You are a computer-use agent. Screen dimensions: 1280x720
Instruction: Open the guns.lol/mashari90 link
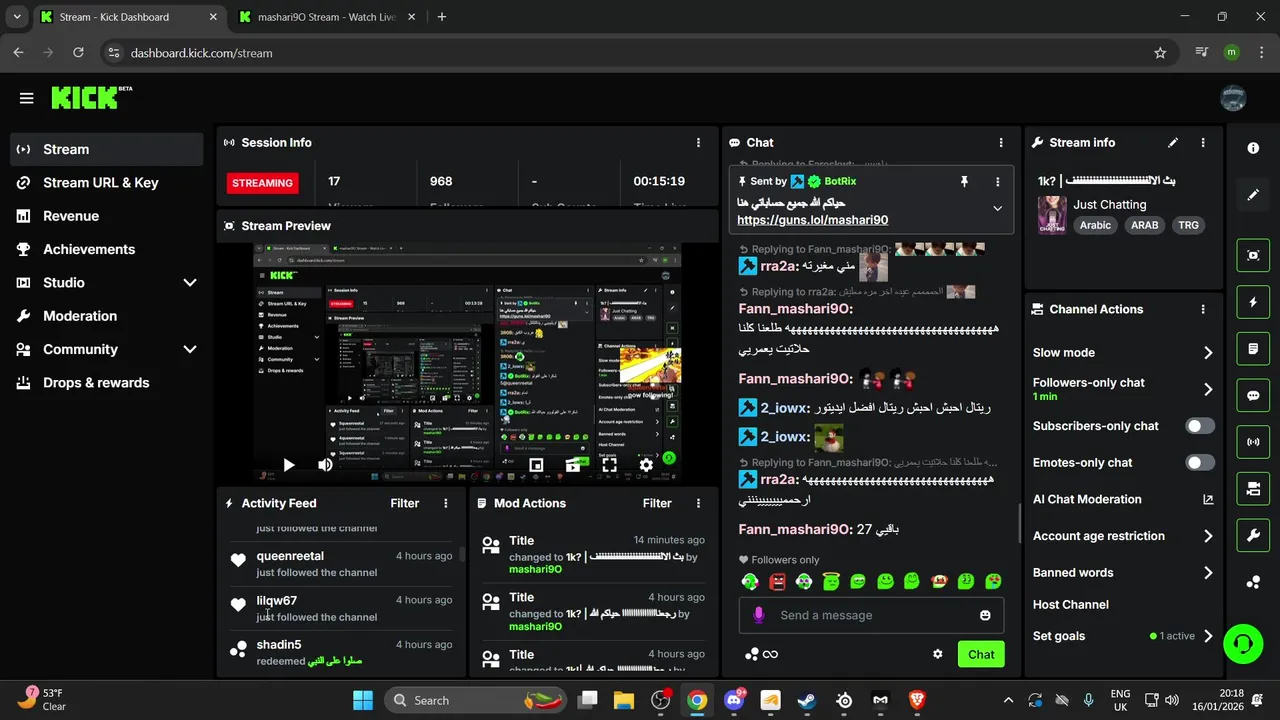(812, 220)
